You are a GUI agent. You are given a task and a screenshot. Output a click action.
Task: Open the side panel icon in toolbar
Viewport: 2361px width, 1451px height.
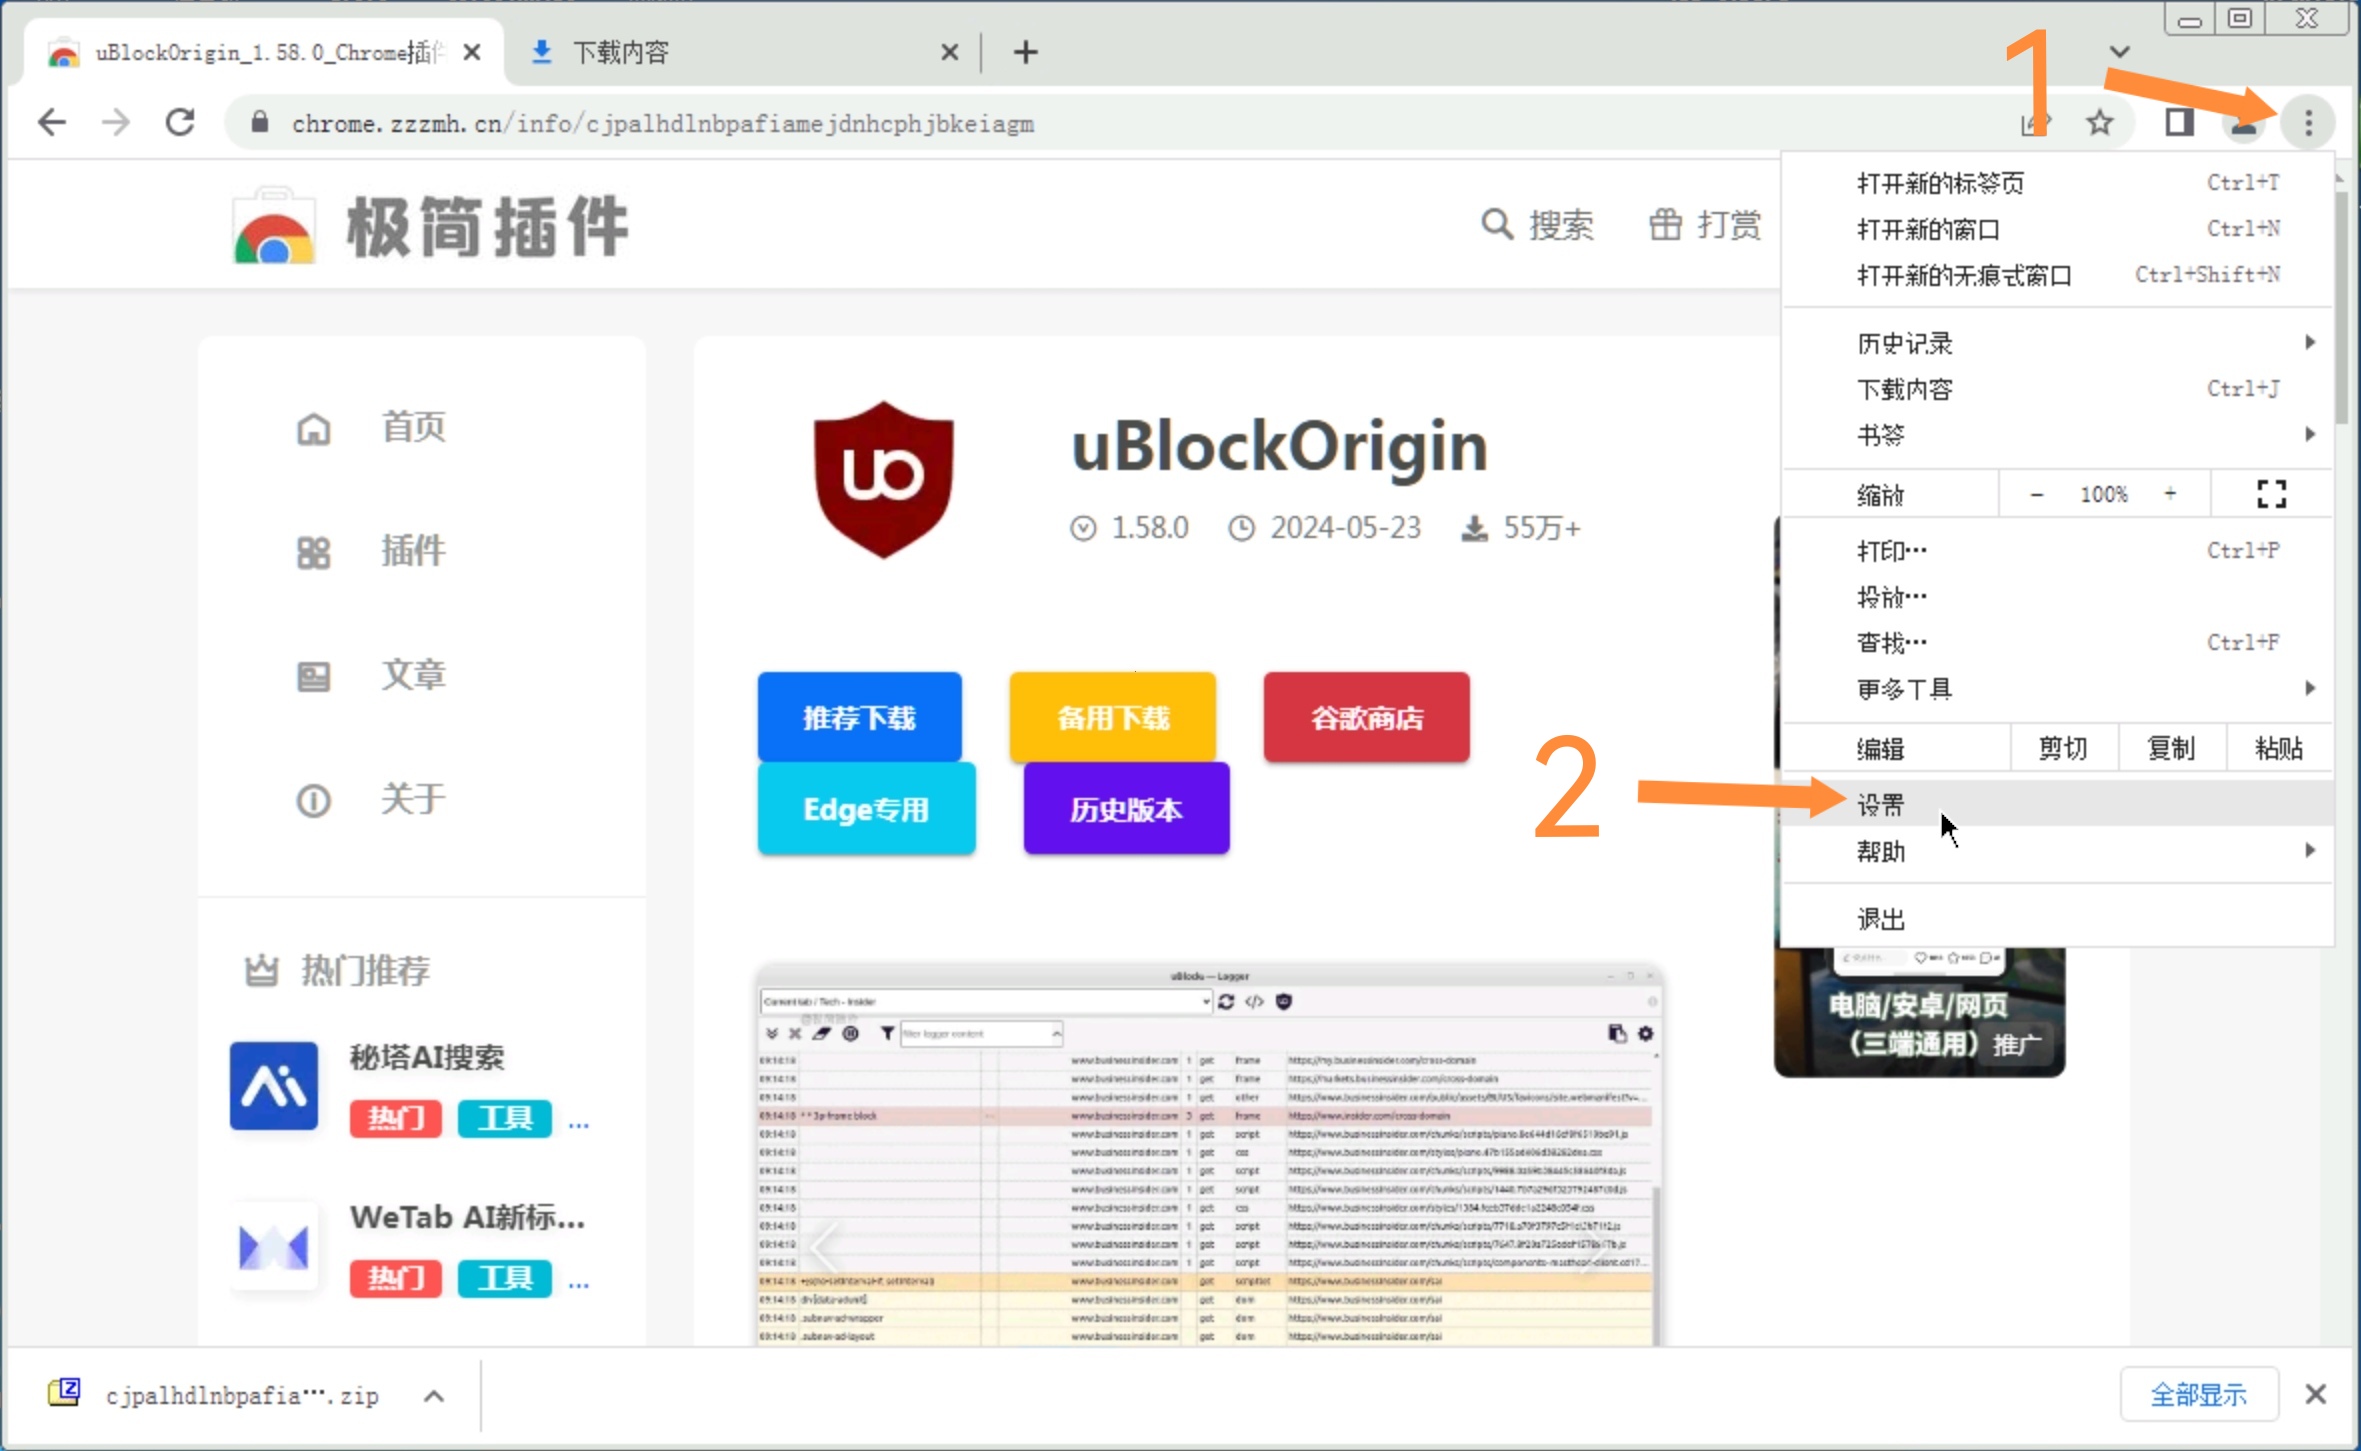tap(2179, 123)
